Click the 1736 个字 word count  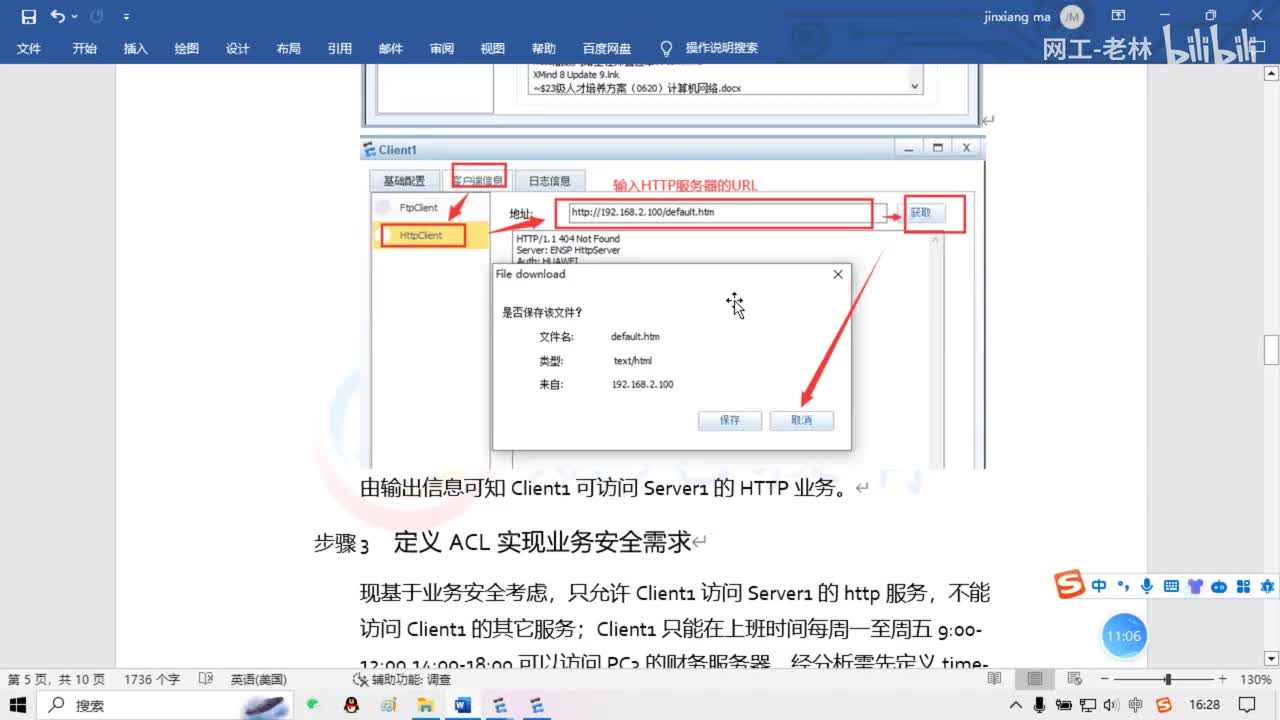click(x=152, y=679)
